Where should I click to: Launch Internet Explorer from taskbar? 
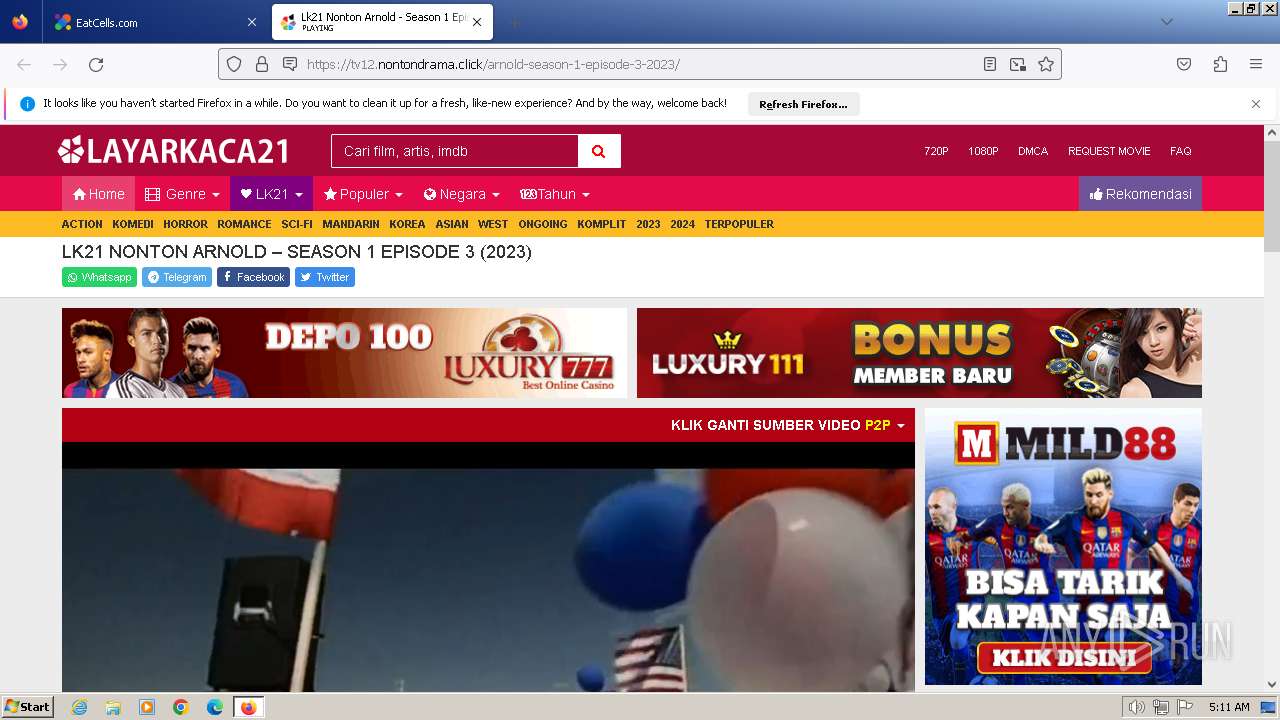pyautogui.click(x=79, y=707)
